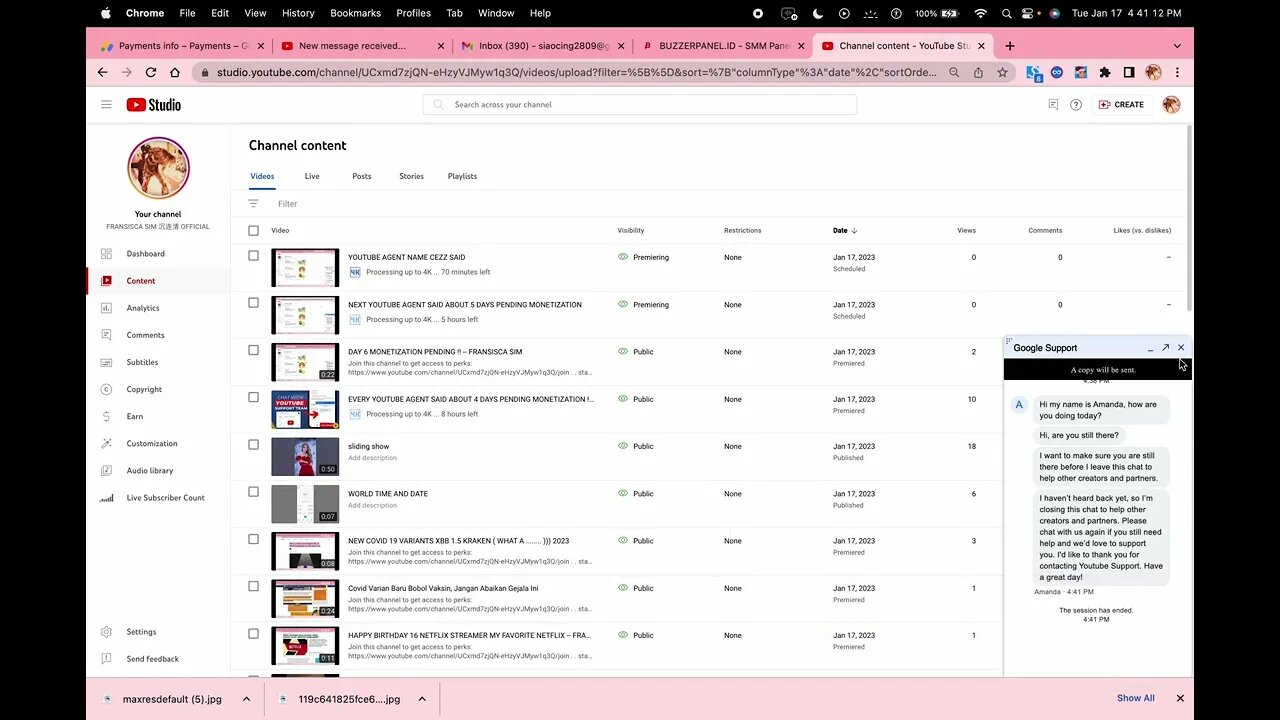This screenshot has width=1280, height=720.
Task: Reload the page with the browser refresh icon
Action: [x=151, y=72]
